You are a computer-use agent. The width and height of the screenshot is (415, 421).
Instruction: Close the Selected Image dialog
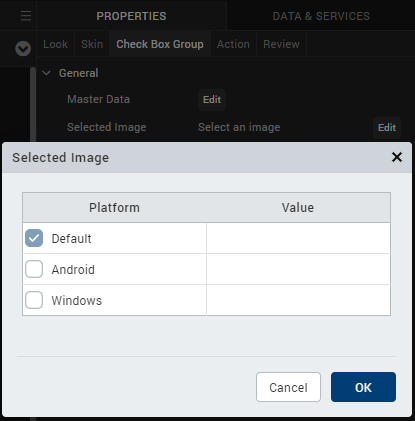(397, 157)
